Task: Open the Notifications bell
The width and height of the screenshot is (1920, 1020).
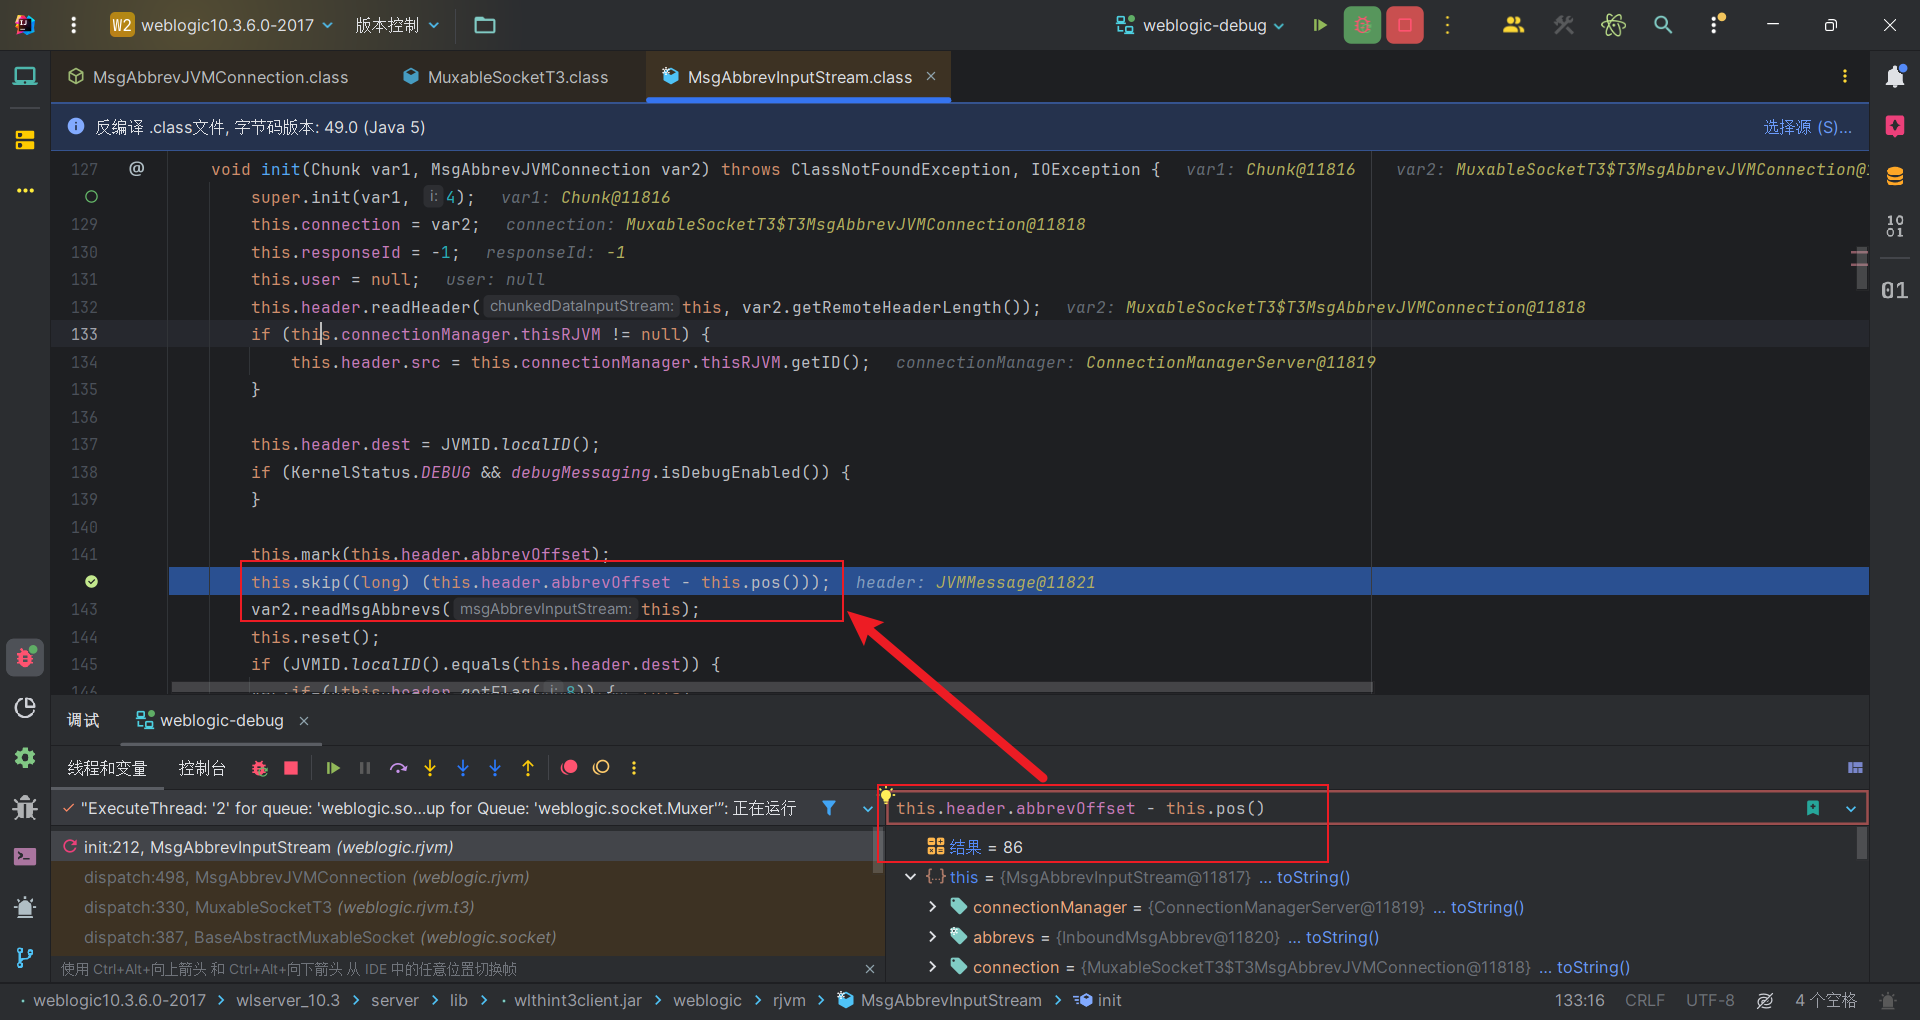Action: (1895, 77)
